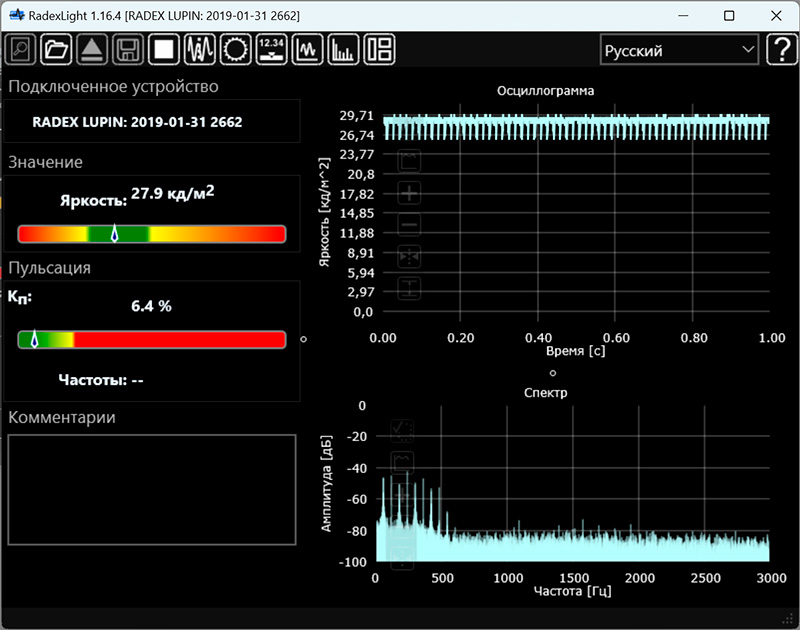800x630 pixels.
Task: Open help with the question mark icon
Action: (x=781, y=50)
